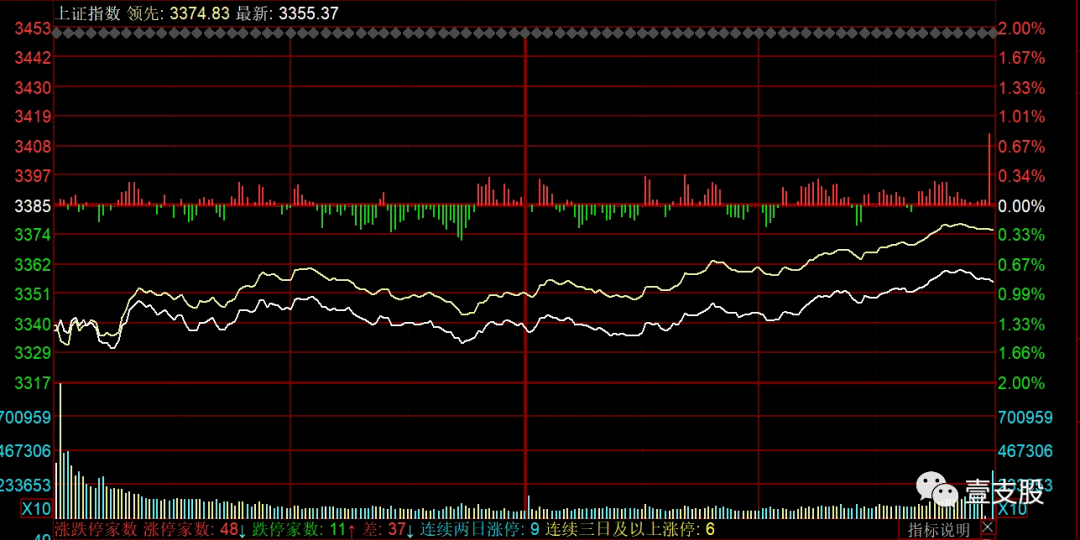The height and width of the screenshot is (540, 1080).
Task: Click the 壹支股 watermark text
Action: pyautogui.click(x=1003, y=492)
